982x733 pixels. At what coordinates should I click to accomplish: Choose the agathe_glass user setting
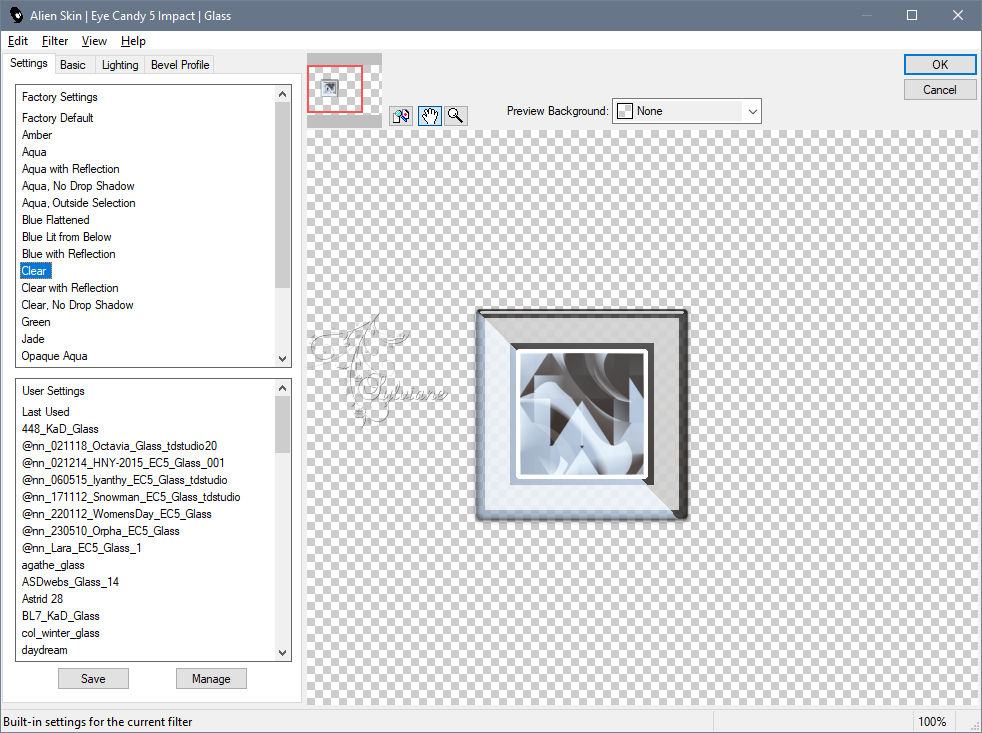click(x=53, y=564)
